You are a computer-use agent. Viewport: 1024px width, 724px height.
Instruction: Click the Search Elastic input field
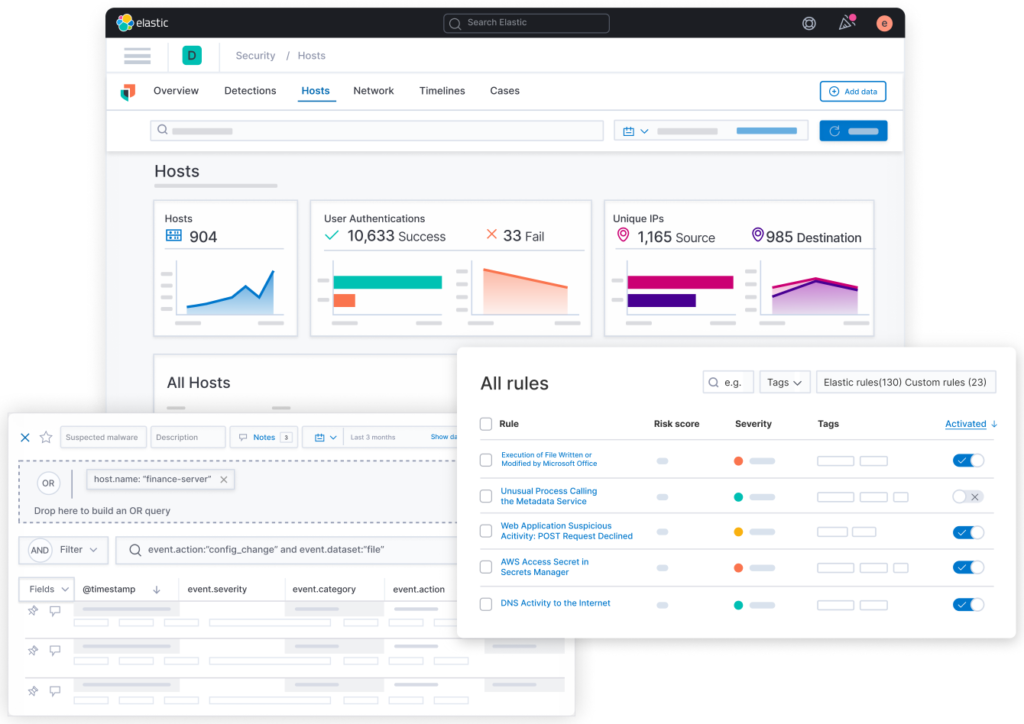(x=526, y=23)
